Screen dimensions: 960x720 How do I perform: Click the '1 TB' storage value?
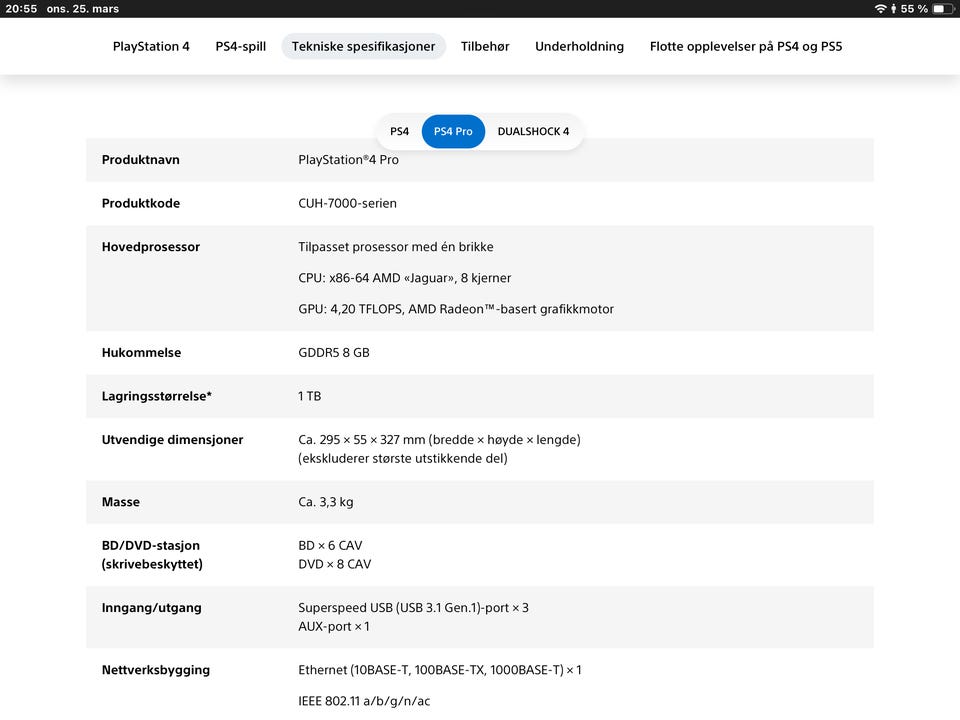coord(310,396)
